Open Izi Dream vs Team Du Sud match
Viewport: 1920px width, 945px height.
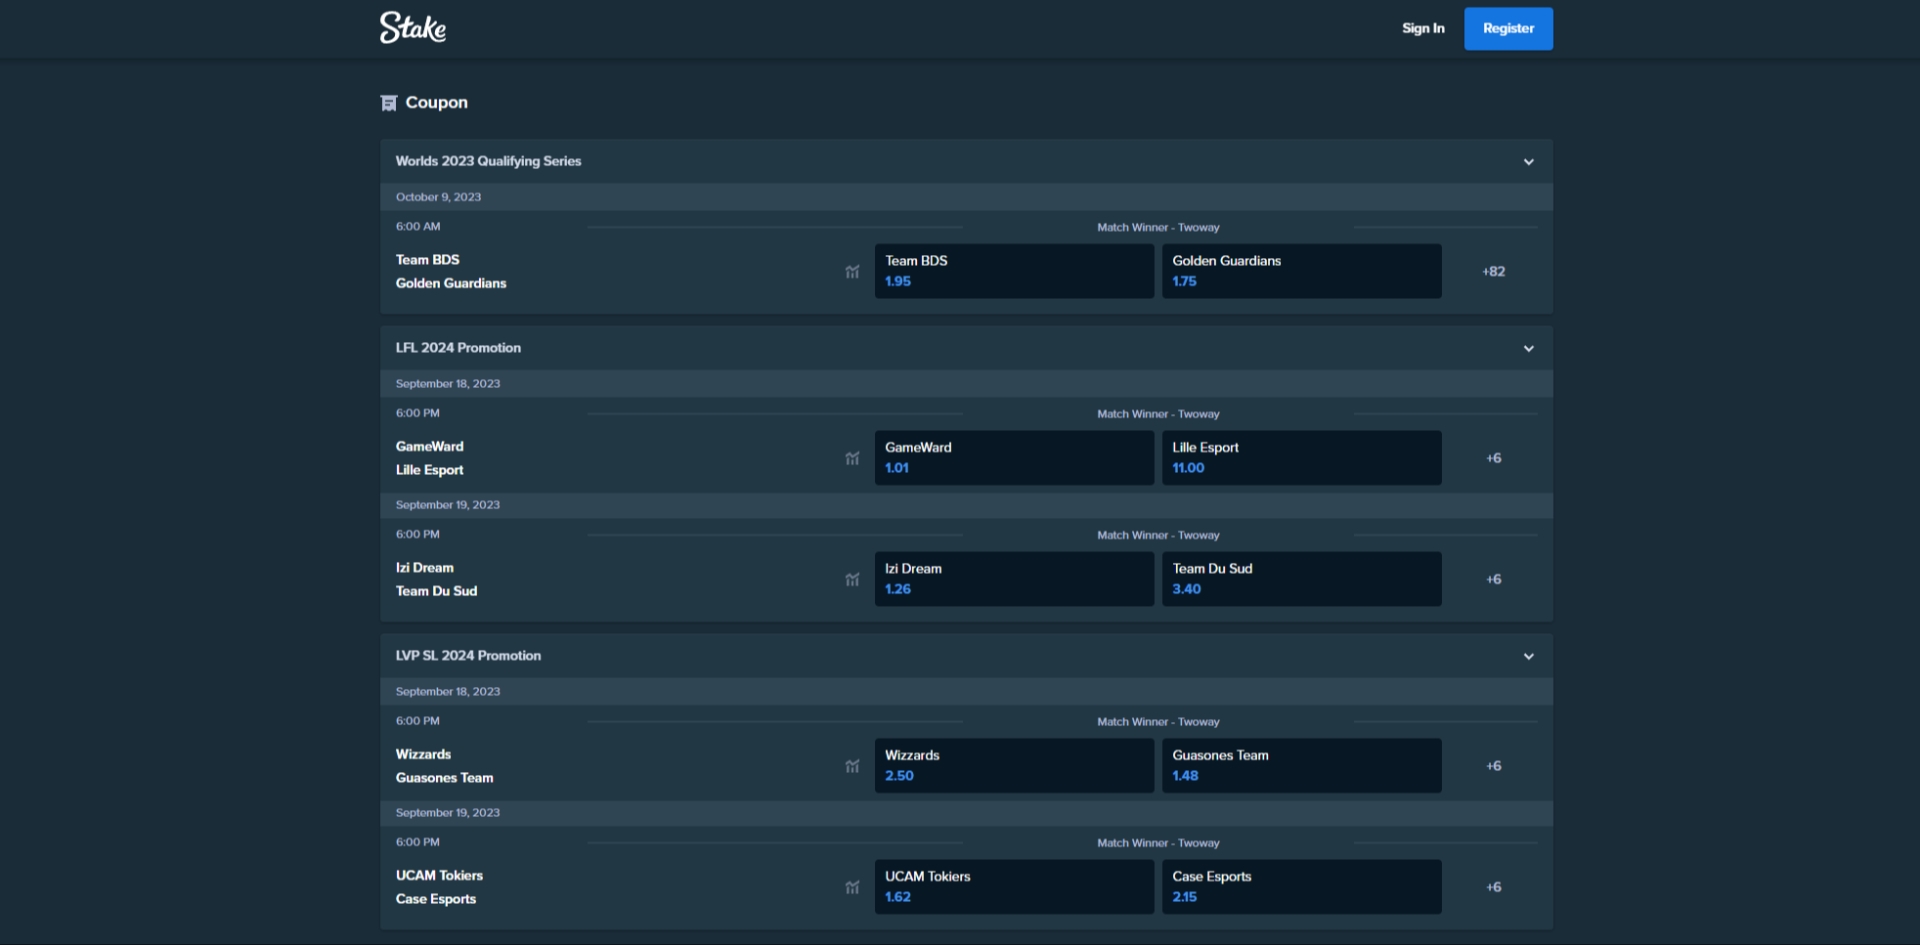(x=437, y=579)
